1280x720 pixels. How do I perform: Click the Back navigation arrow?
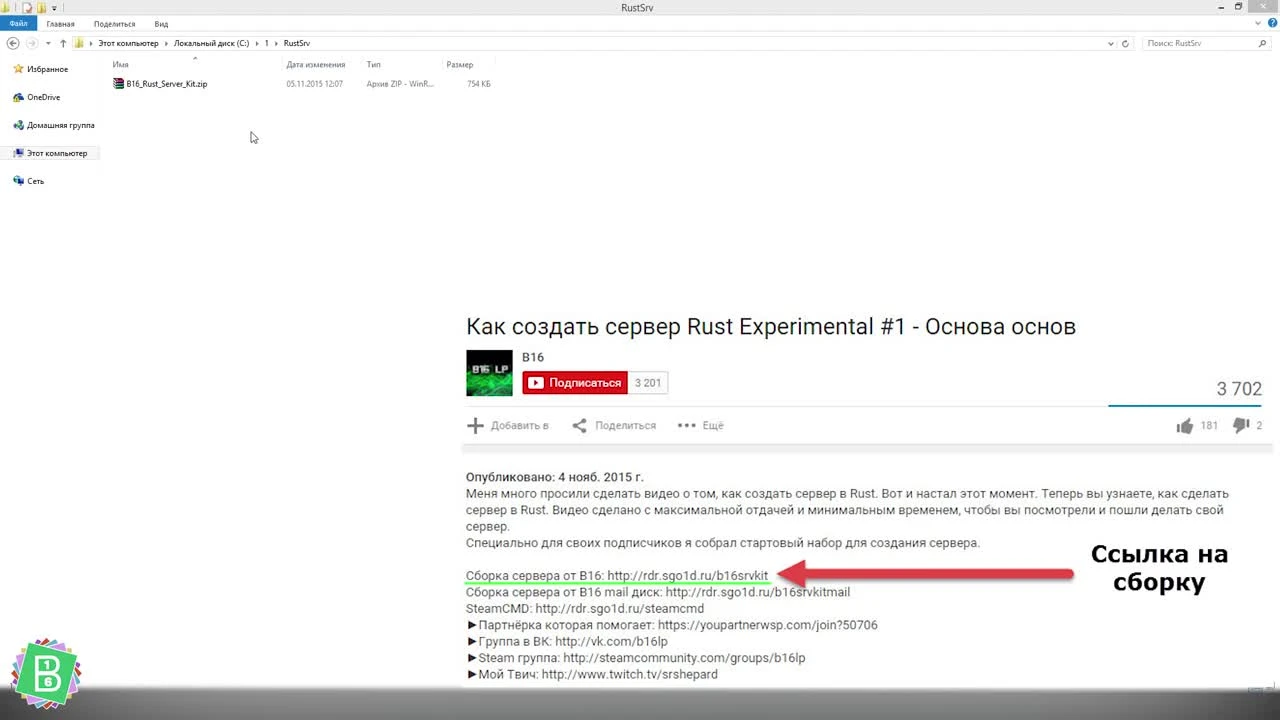click(x=13, y=43)
